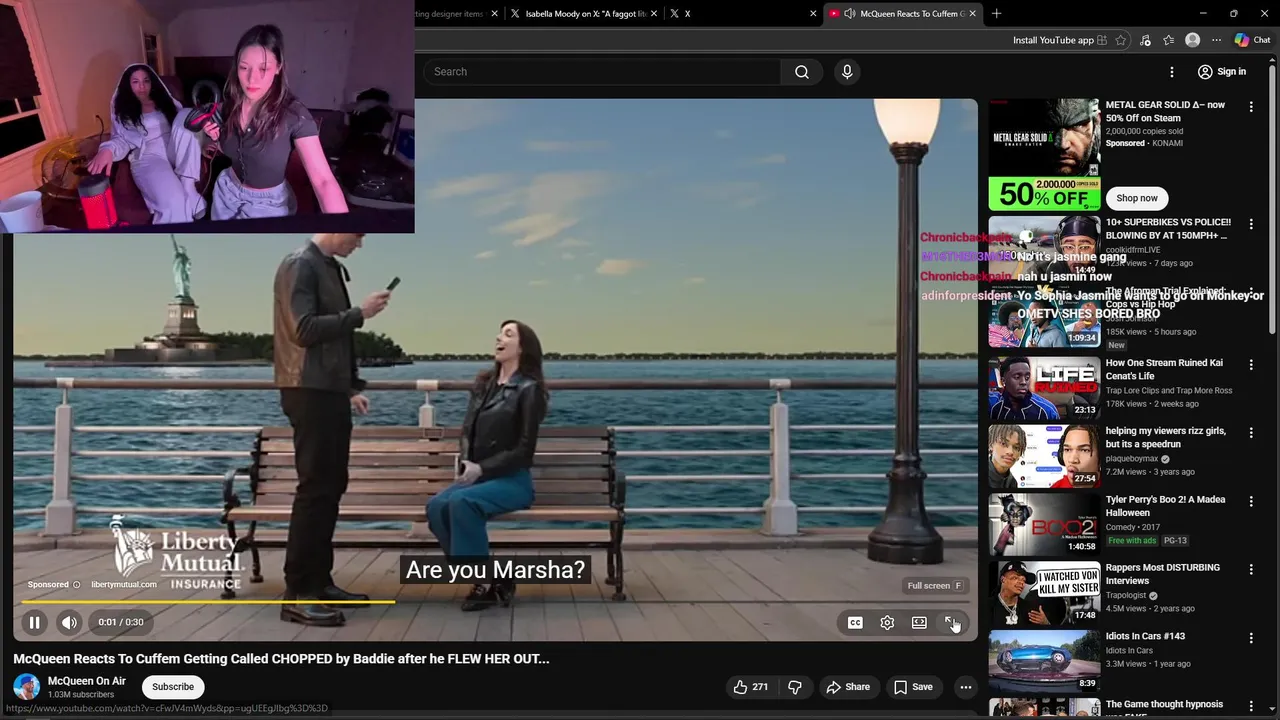Open a new browser tab

pyautogui.click(x=996, y=14)
